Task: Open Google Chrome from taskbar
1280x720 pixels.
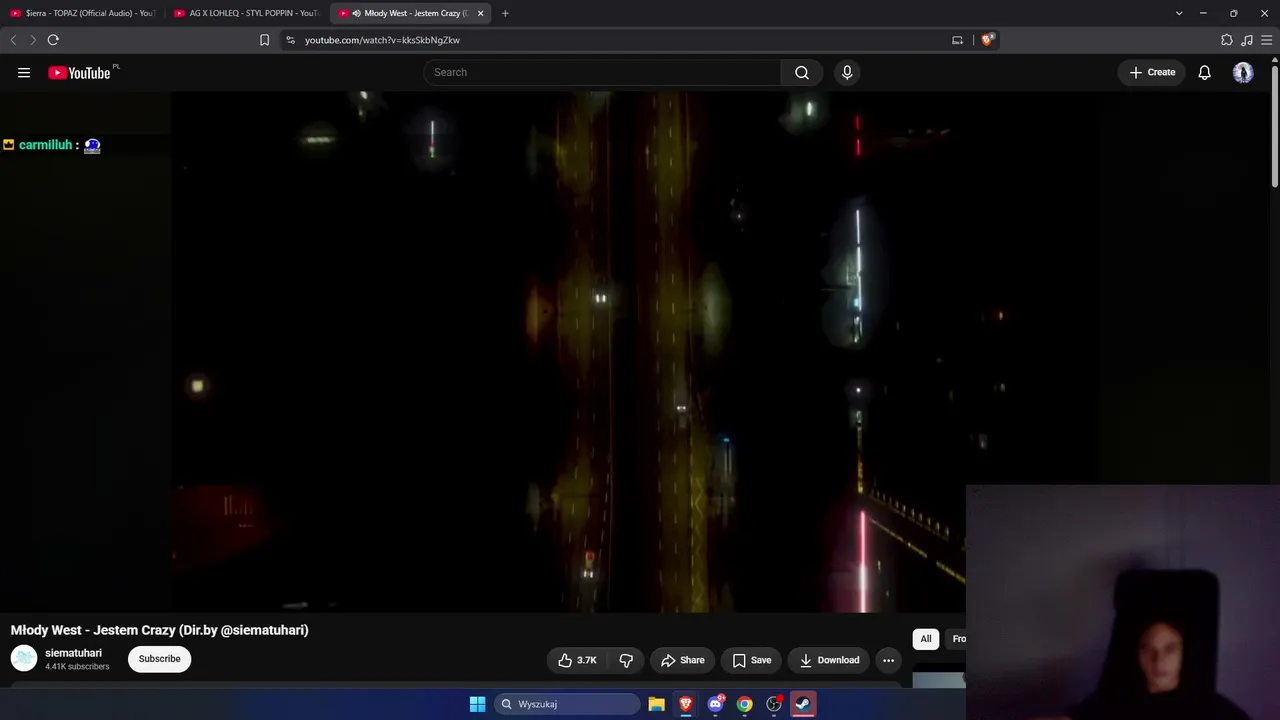Action: 744,704
